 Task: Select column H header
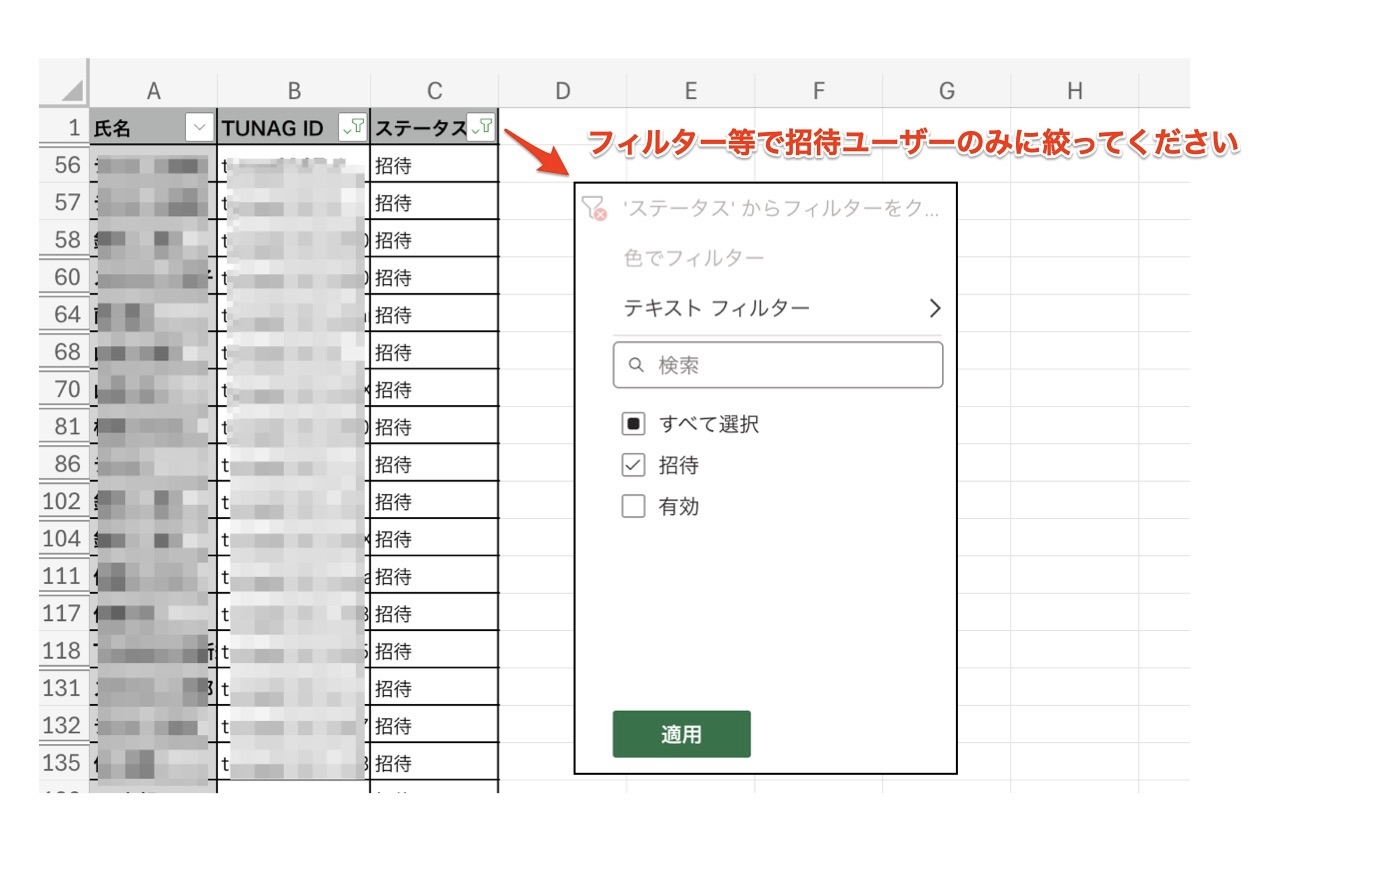(x=1075, y=91)
